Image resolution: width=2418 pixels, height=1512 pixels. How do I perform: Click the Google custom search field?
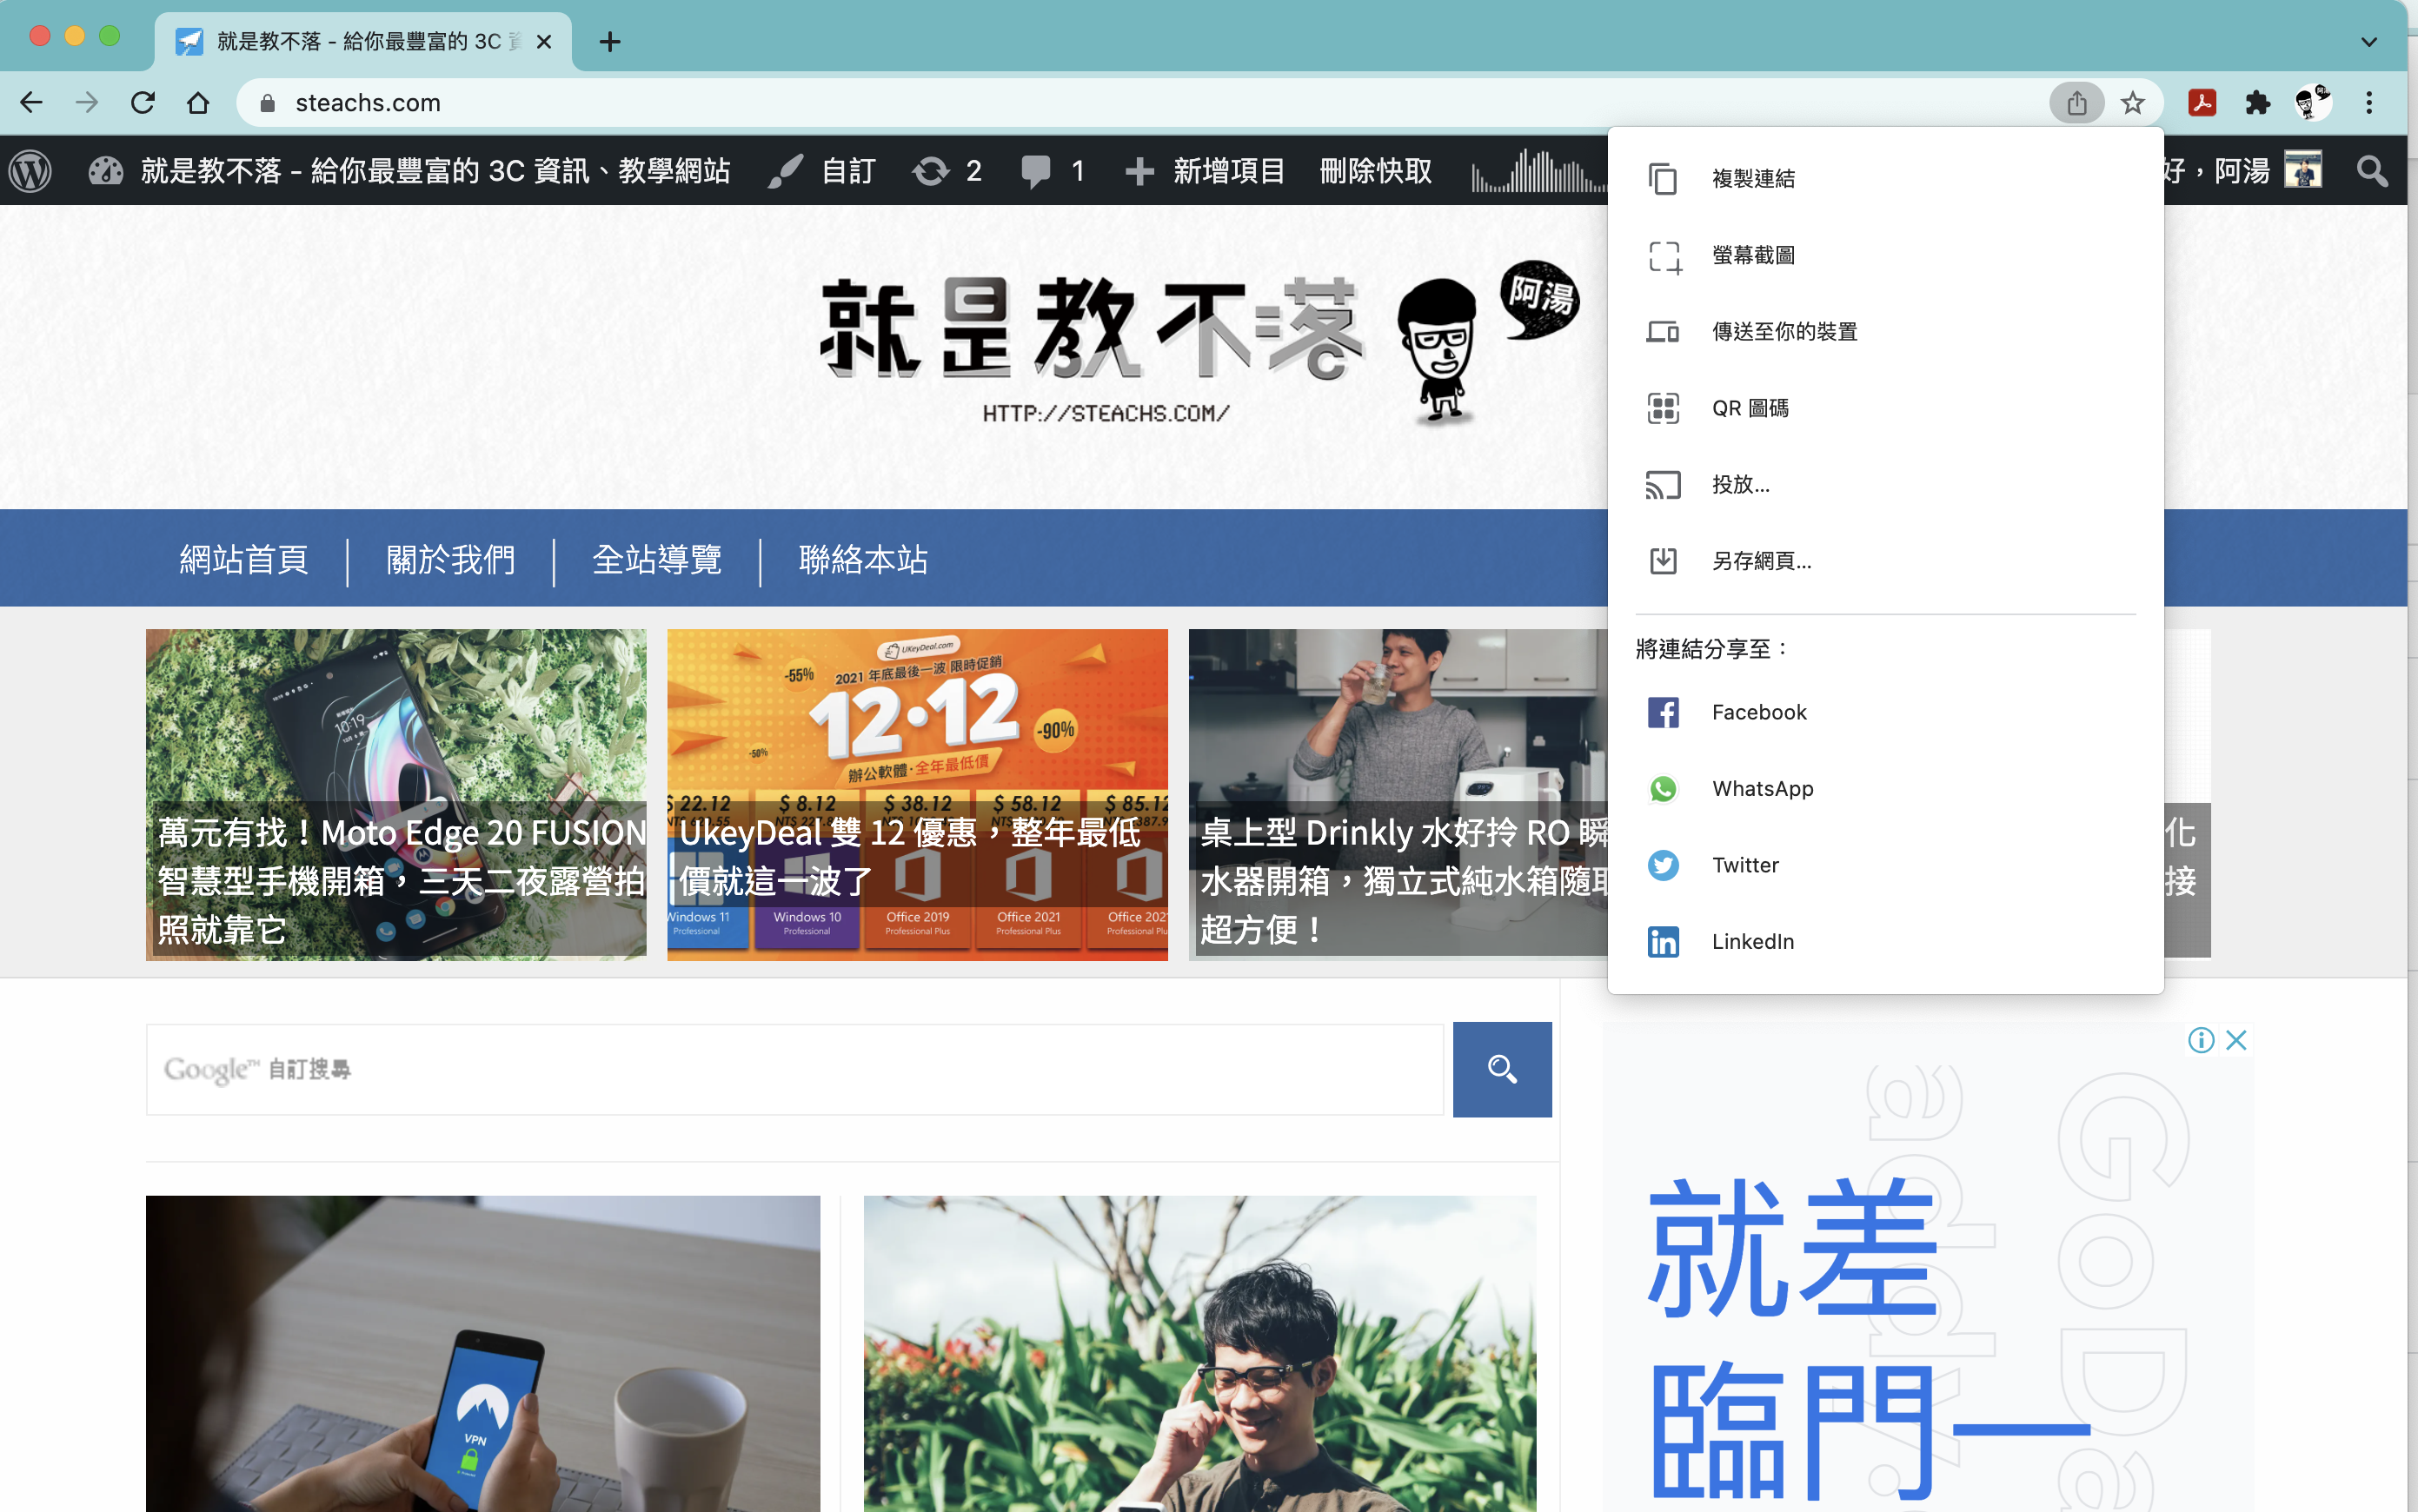tap(795, 1069)
